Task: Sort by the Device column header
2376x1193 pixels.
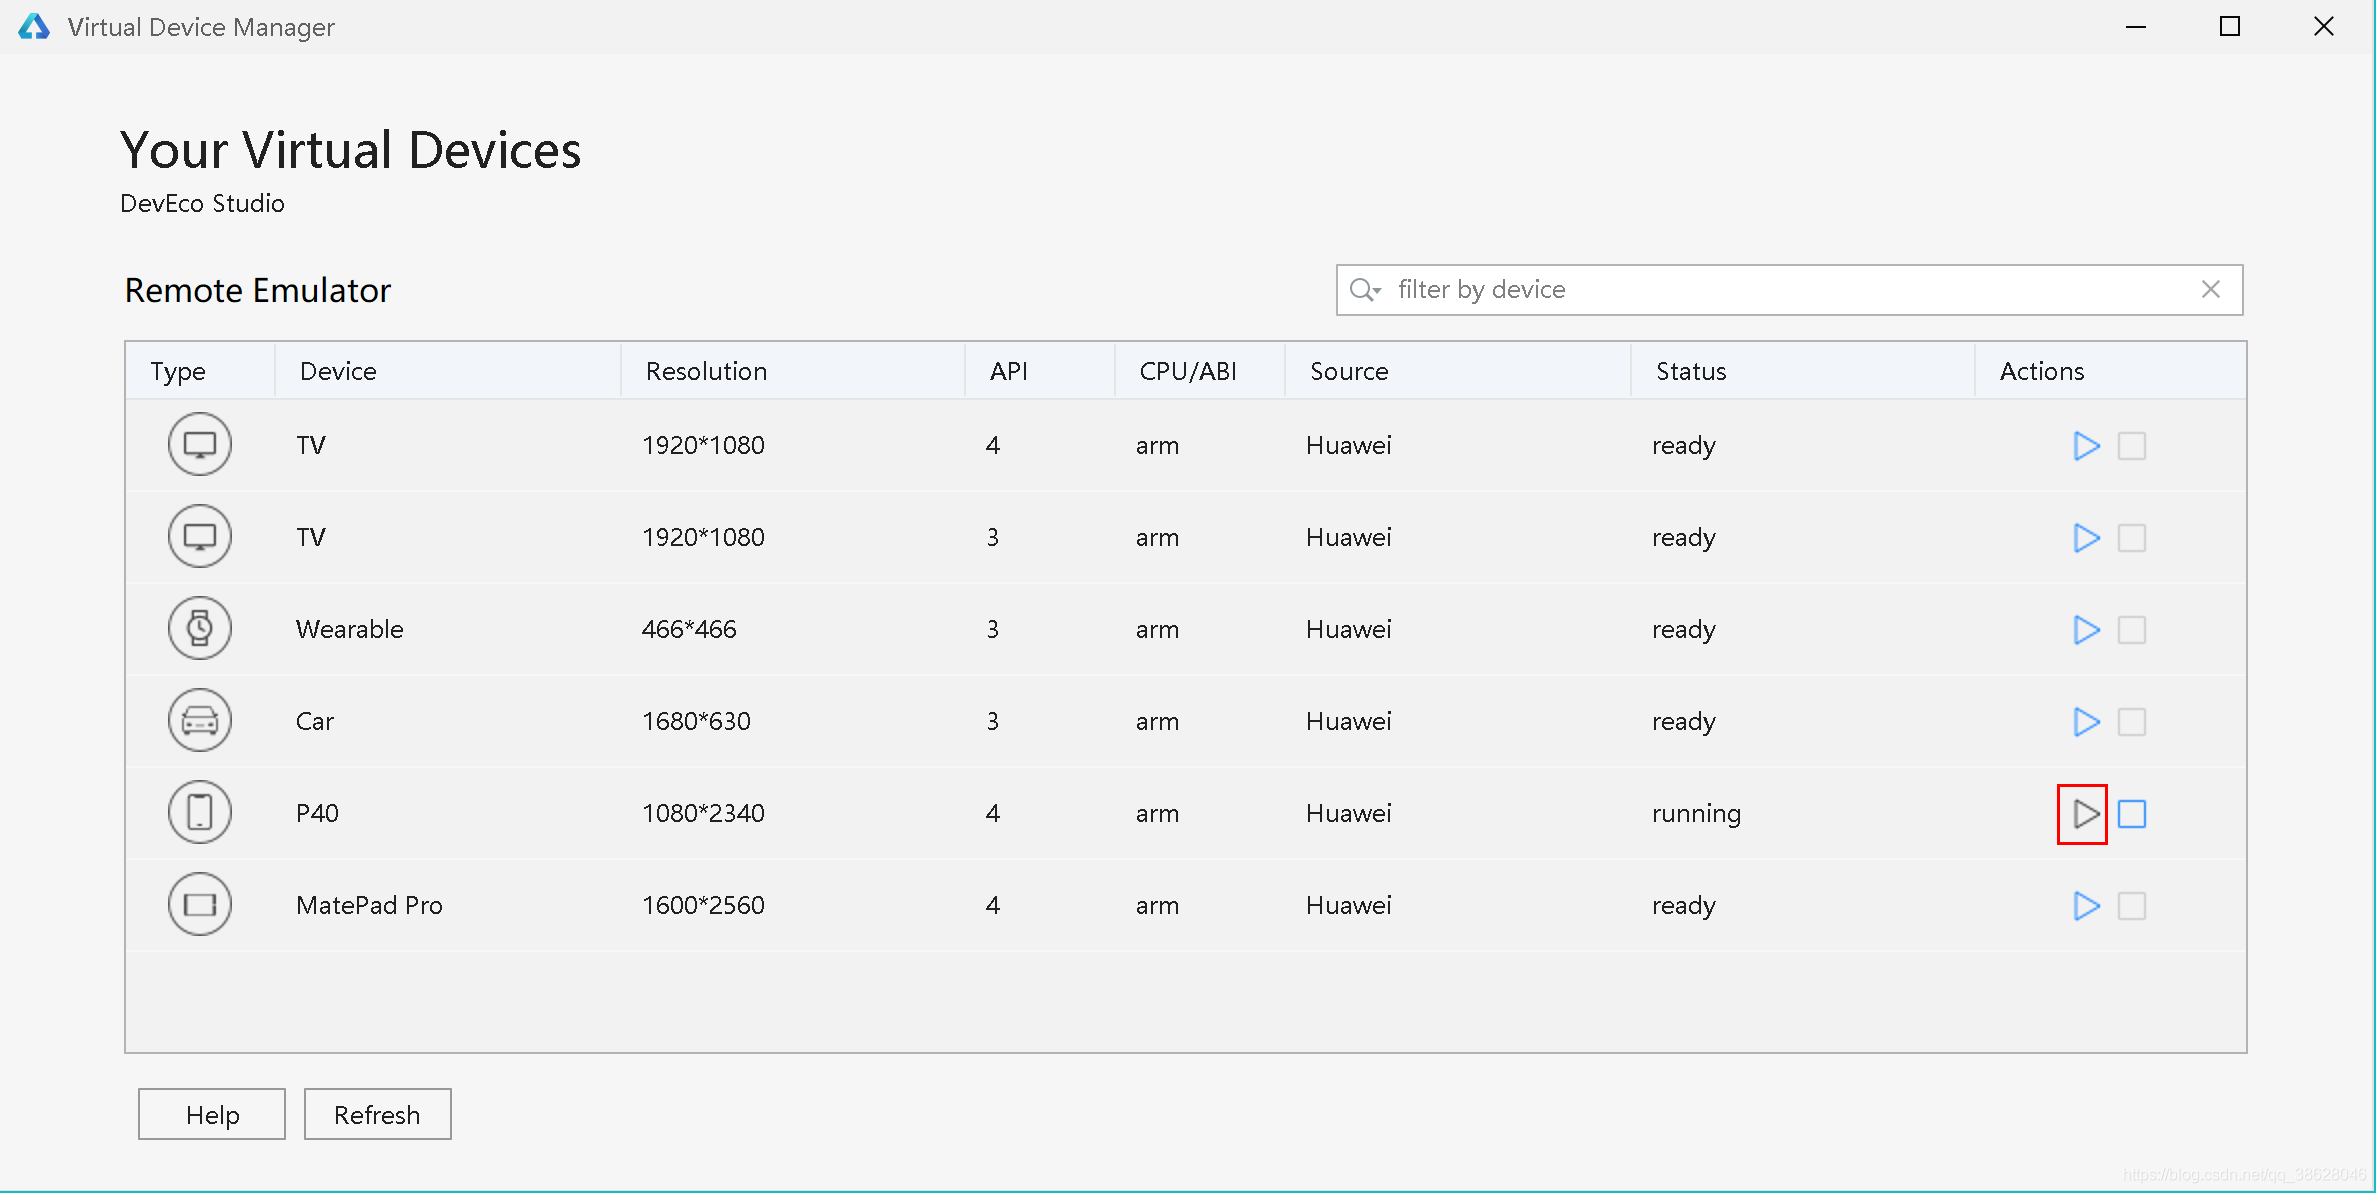Action: (338, 371)
